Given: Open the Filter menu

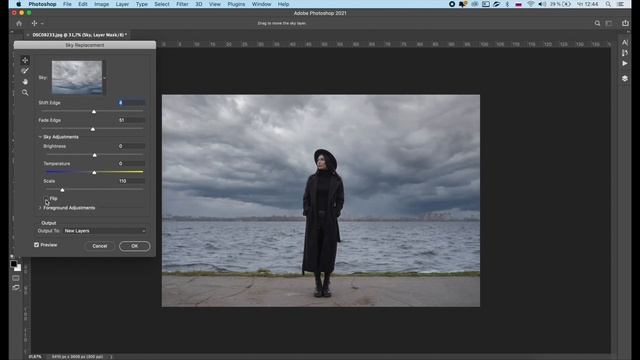Looking at the screenshot, I should pos(182,4).
